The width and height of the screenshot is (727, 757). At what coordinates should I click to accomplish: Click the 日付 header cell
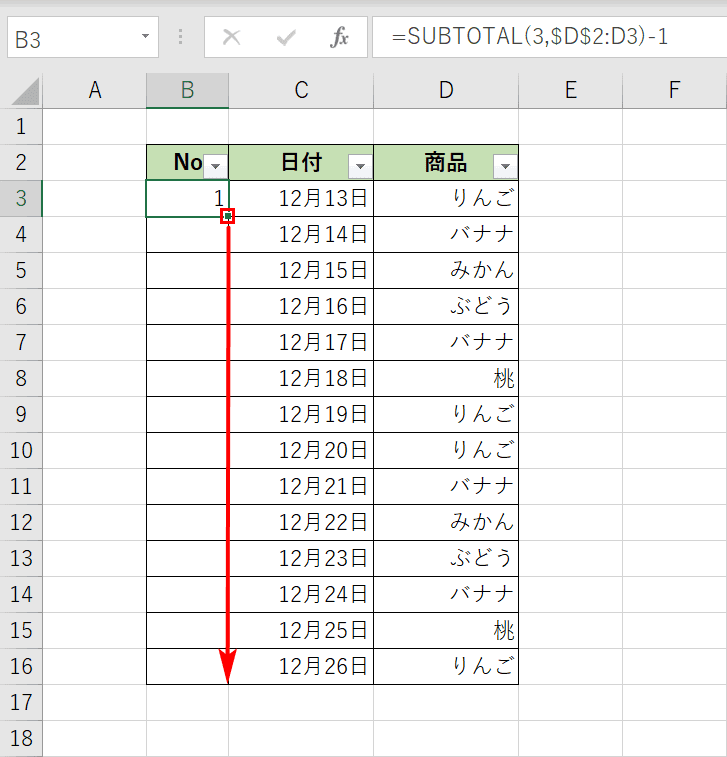301,162
